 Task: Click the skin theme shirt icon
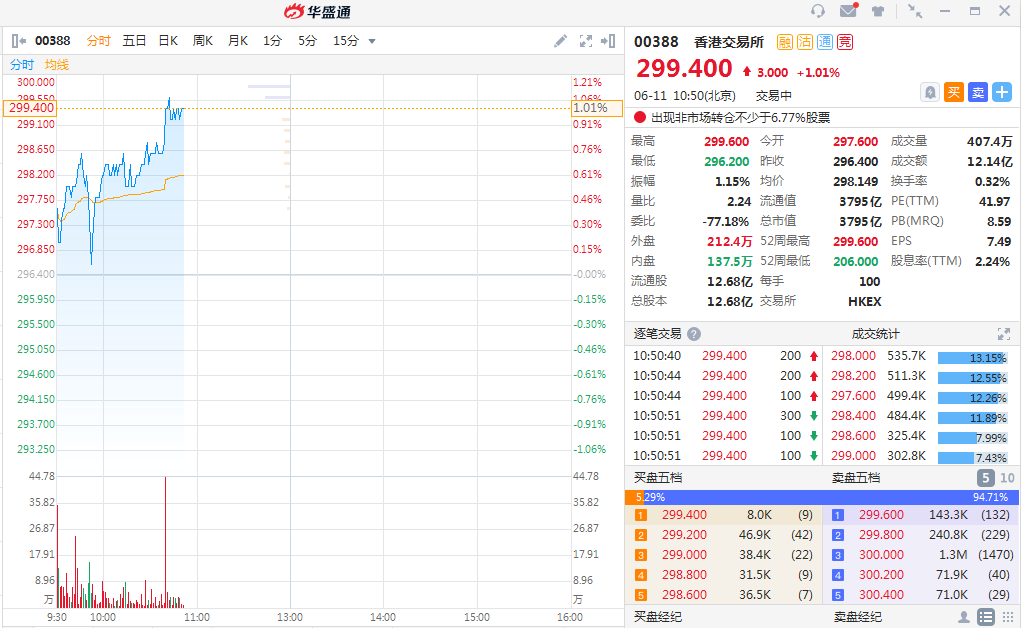tap(878, 11)
